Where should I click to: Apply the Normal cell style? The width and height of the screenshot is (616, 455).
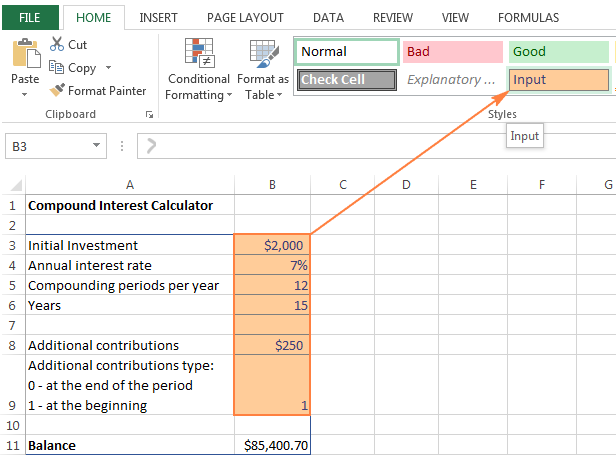tap(346, 52)
